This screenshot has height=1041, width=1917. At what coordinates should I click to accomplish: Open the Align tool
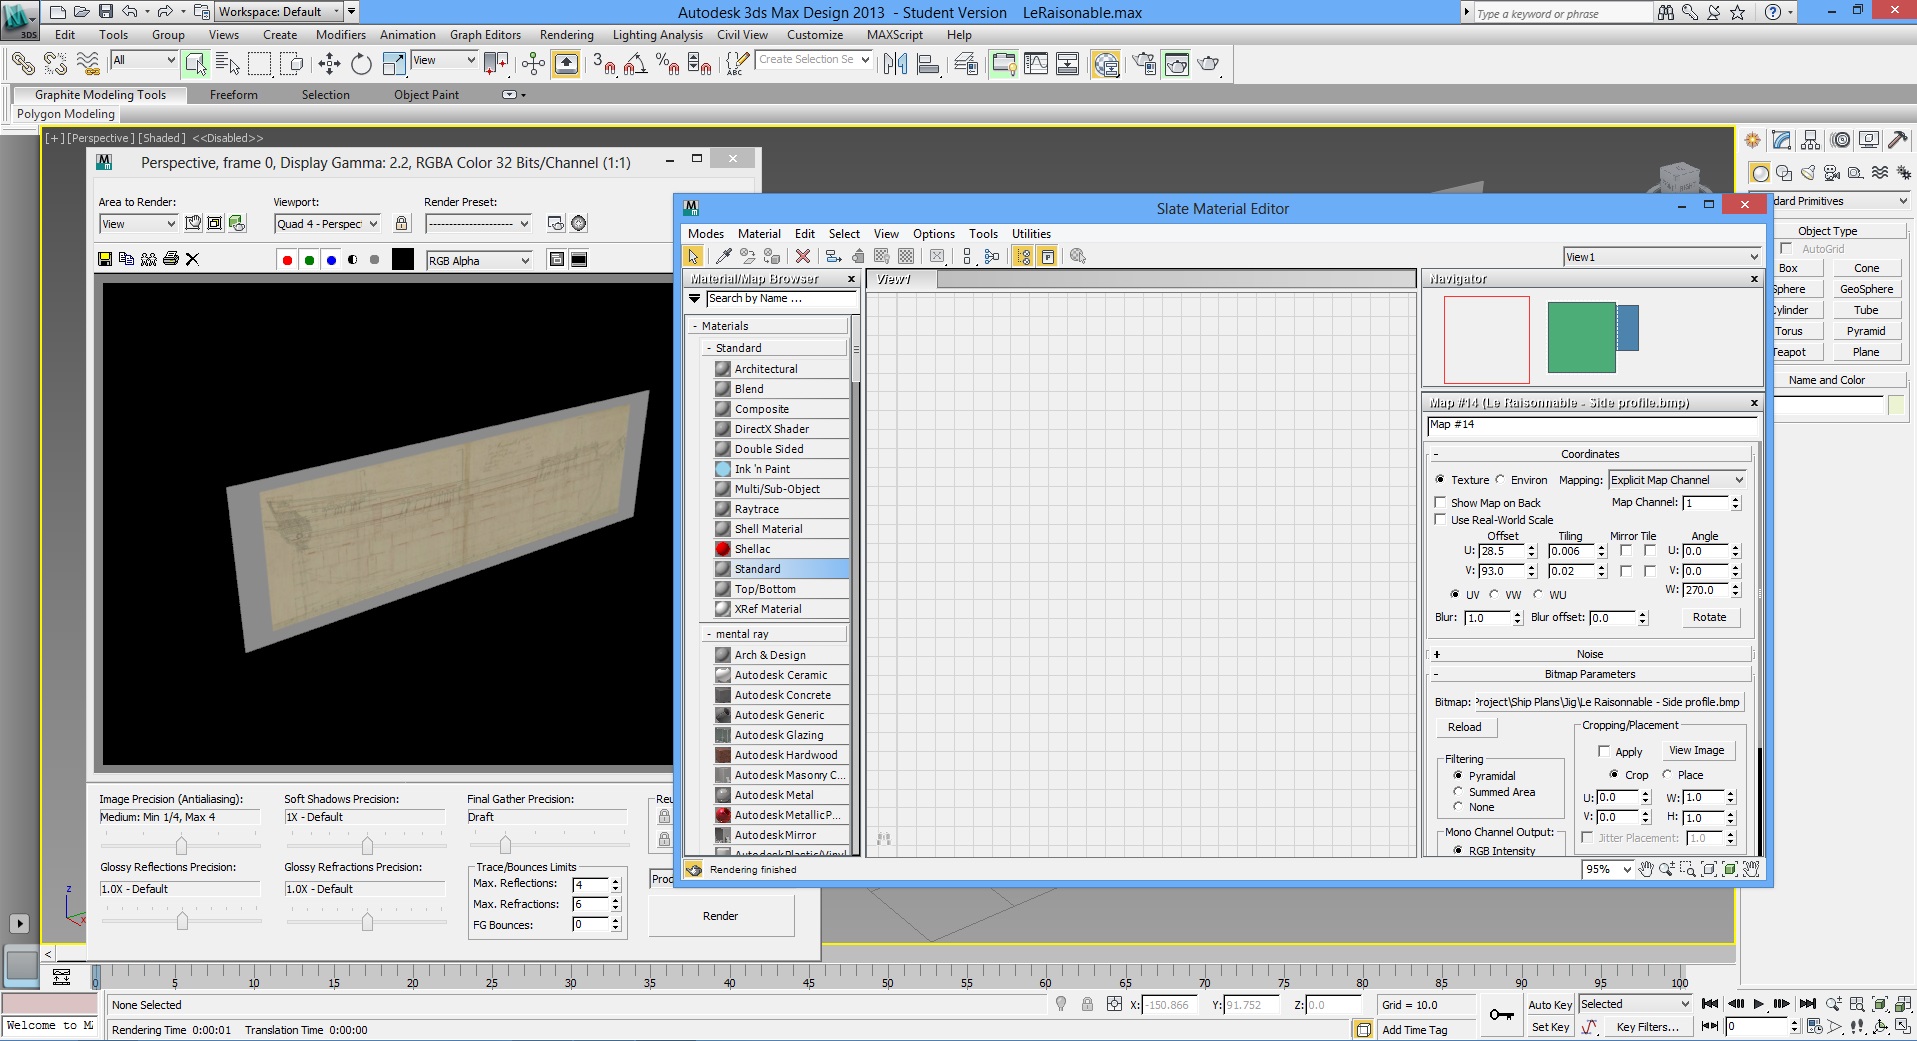click(x=928, y=64)
